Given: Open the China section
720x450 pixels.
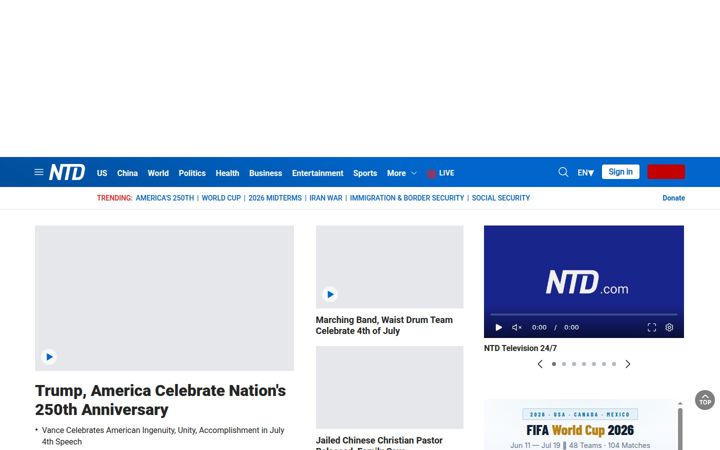Looking at the screenshot, I should [127, 173].
